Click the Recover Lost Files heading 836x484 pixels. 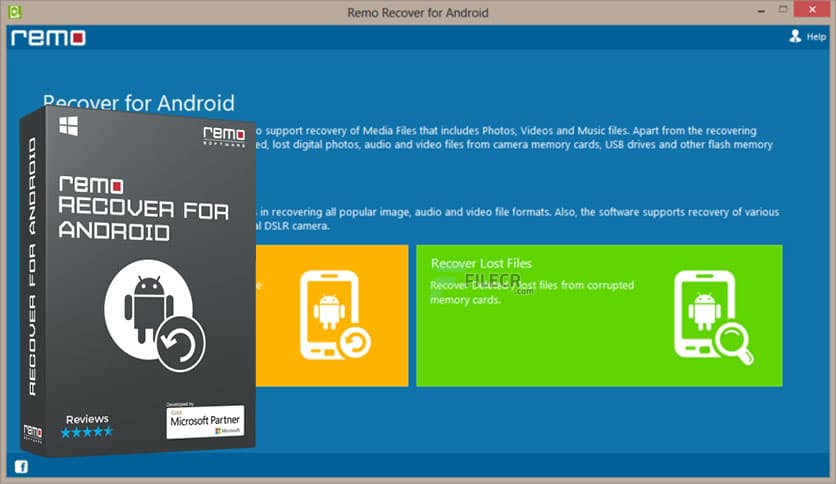481,263
